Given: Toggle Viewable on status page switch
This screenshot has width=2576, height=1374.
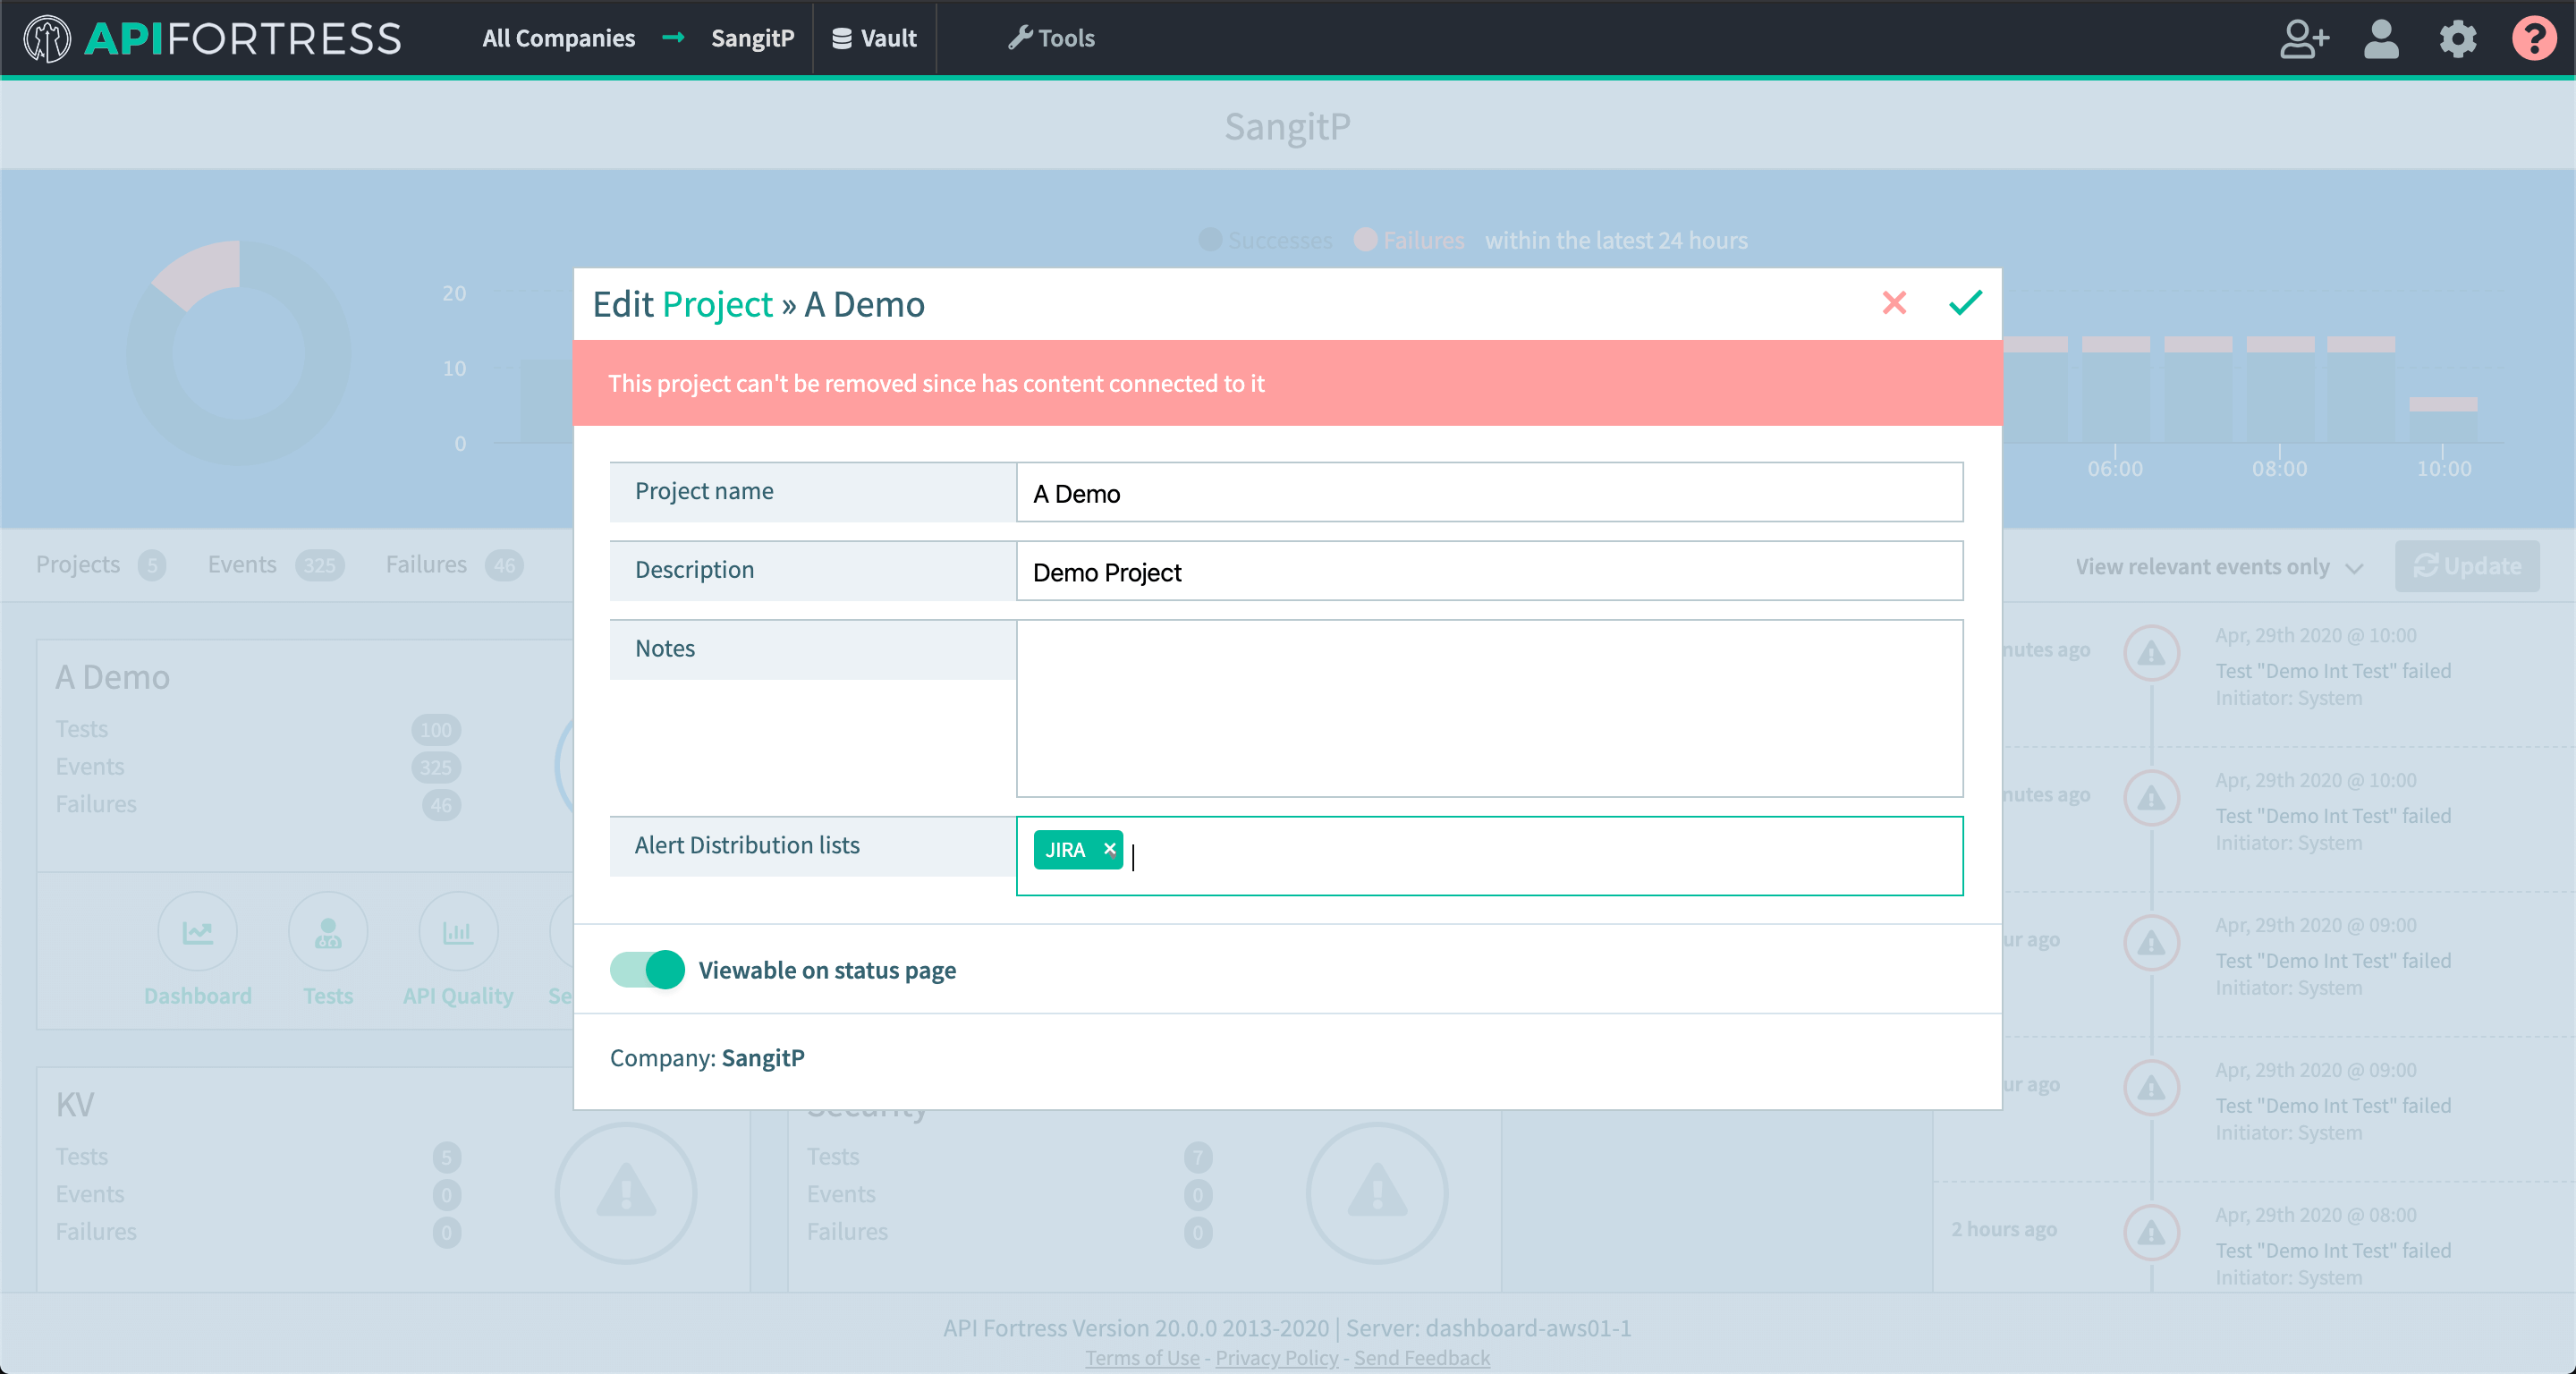Looking at the screenshot, I should 648,968.
